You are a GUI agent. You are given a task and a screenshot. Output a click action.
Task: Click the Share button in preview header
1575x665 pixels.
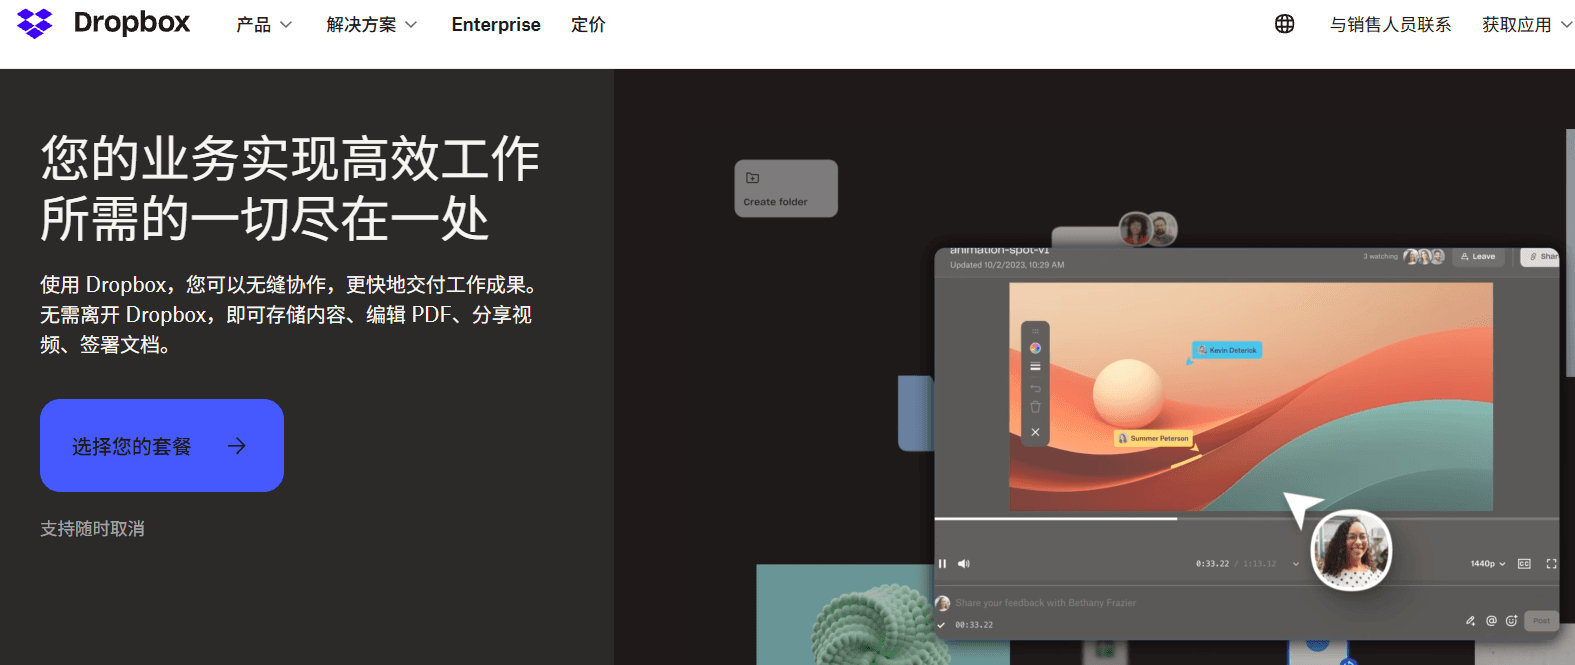click(x=1540, y=257)
